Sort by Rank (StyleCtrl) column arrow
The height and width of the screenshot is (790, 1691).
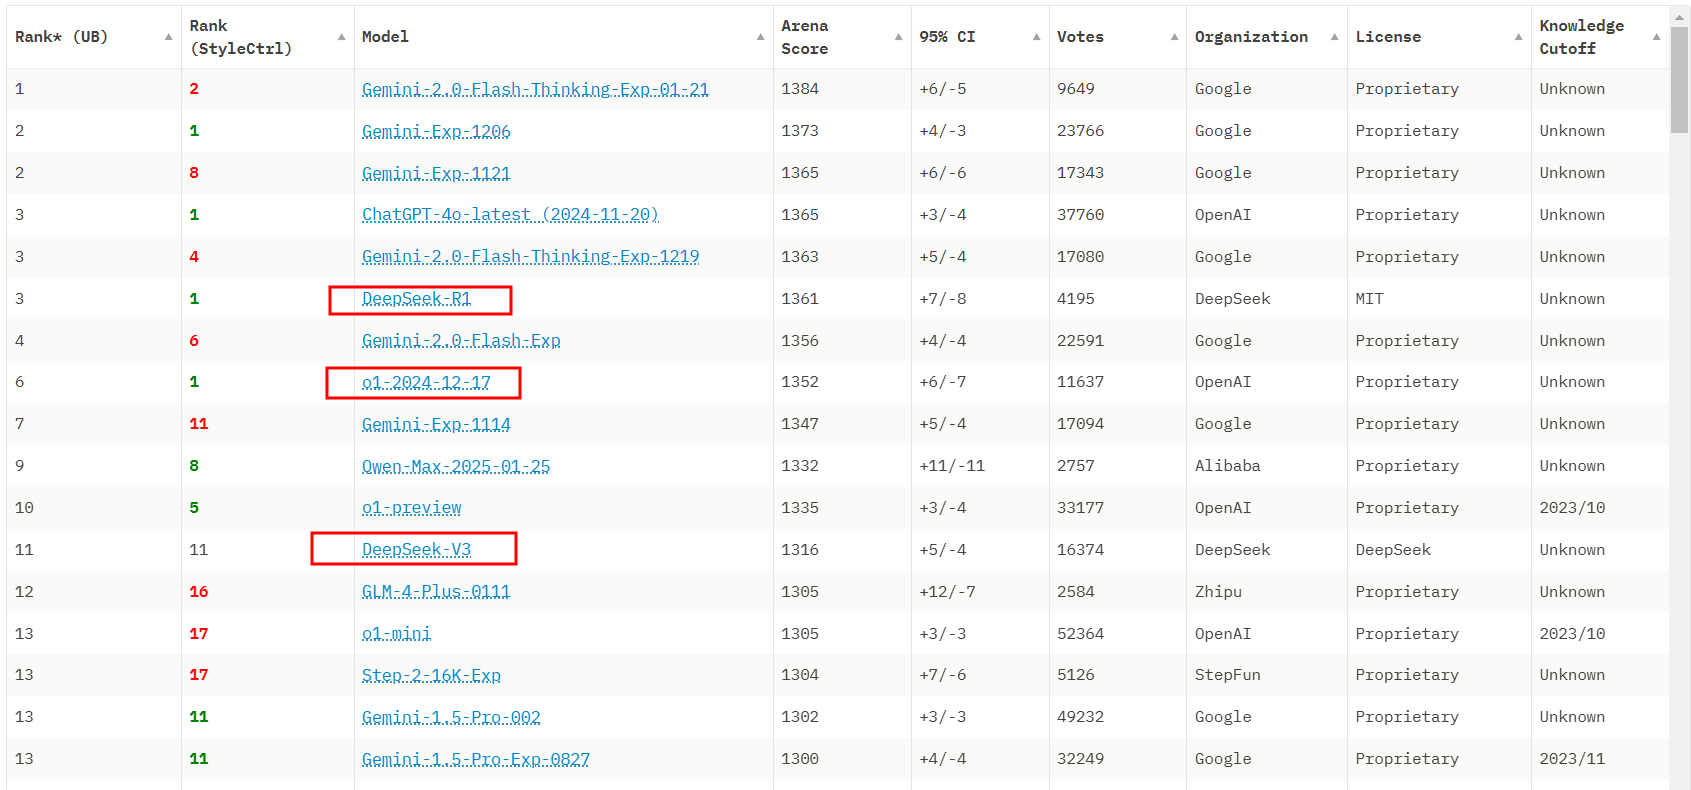point(341,37)
